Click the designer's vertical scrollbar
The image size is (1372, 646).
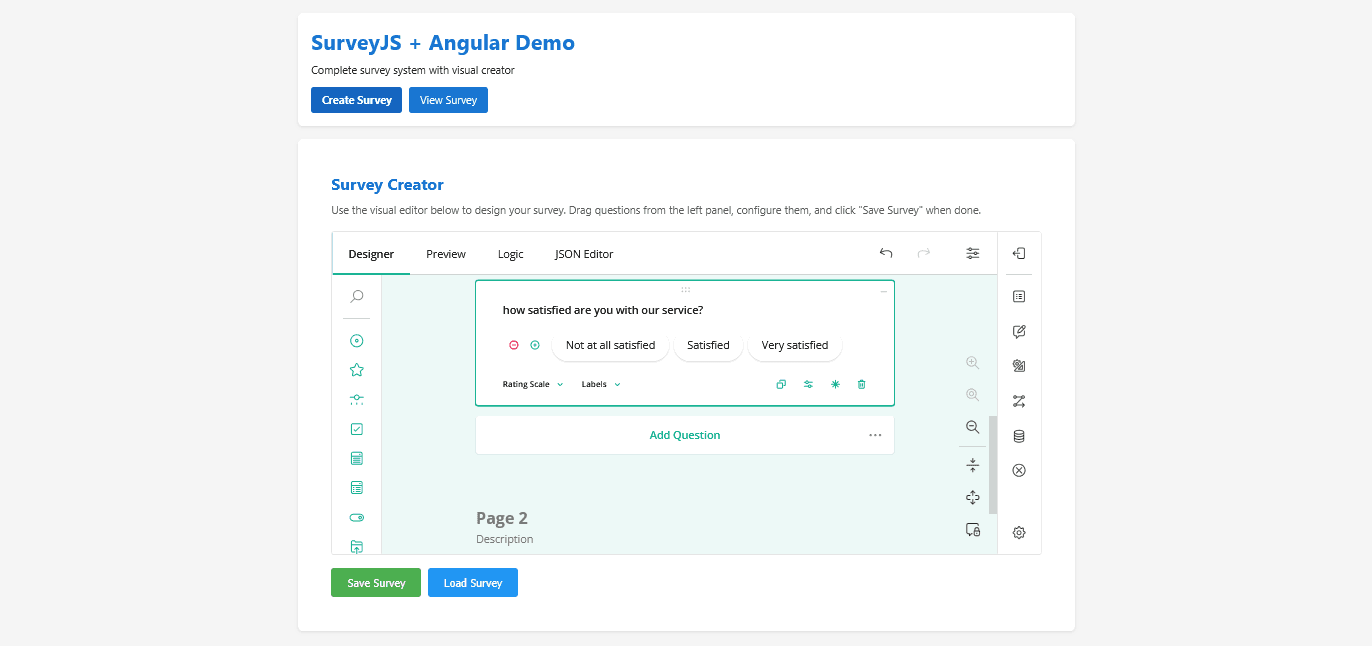[x=992, y=465]
